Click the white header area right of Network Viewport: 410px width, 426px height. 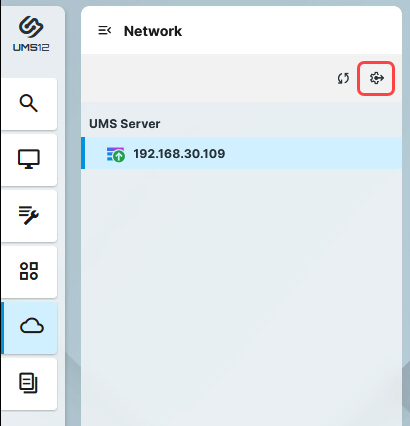pyautogui.click(x=290, y=31)
